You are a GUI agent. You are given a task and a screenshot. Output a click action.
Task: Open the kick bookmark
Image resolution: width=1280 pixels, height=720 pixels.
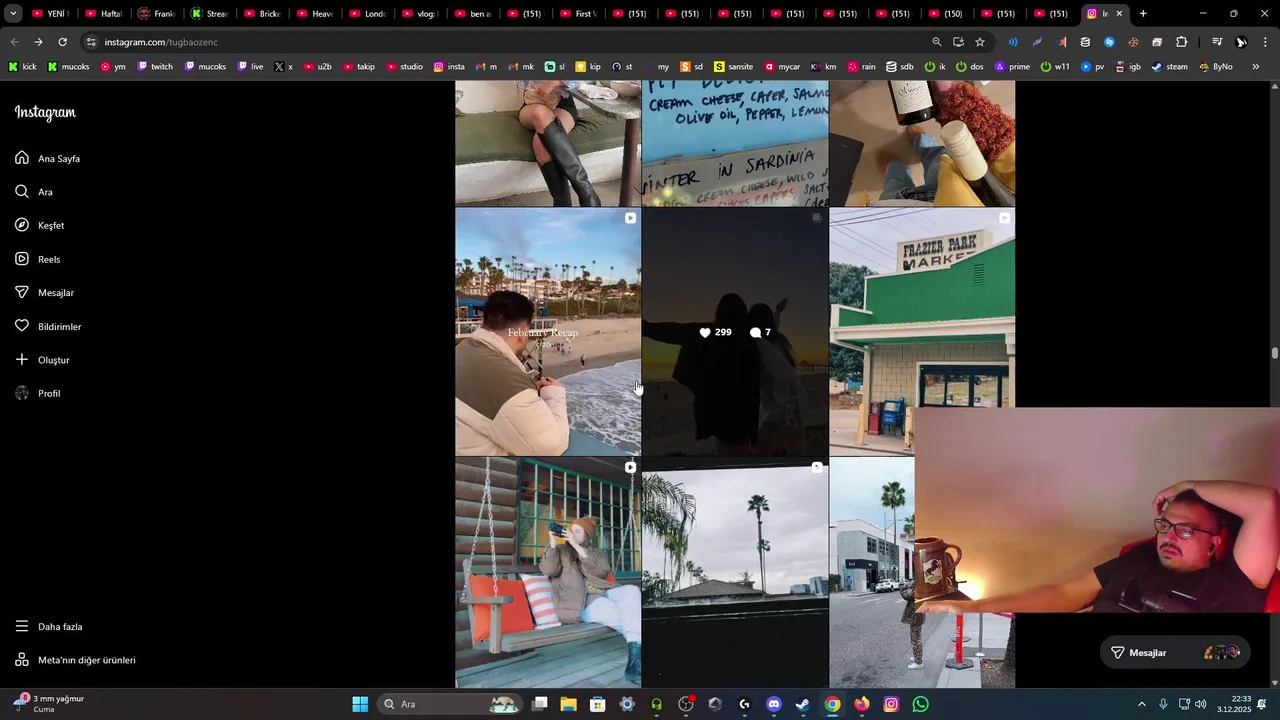pyautogui.click(x=22, y=67)
